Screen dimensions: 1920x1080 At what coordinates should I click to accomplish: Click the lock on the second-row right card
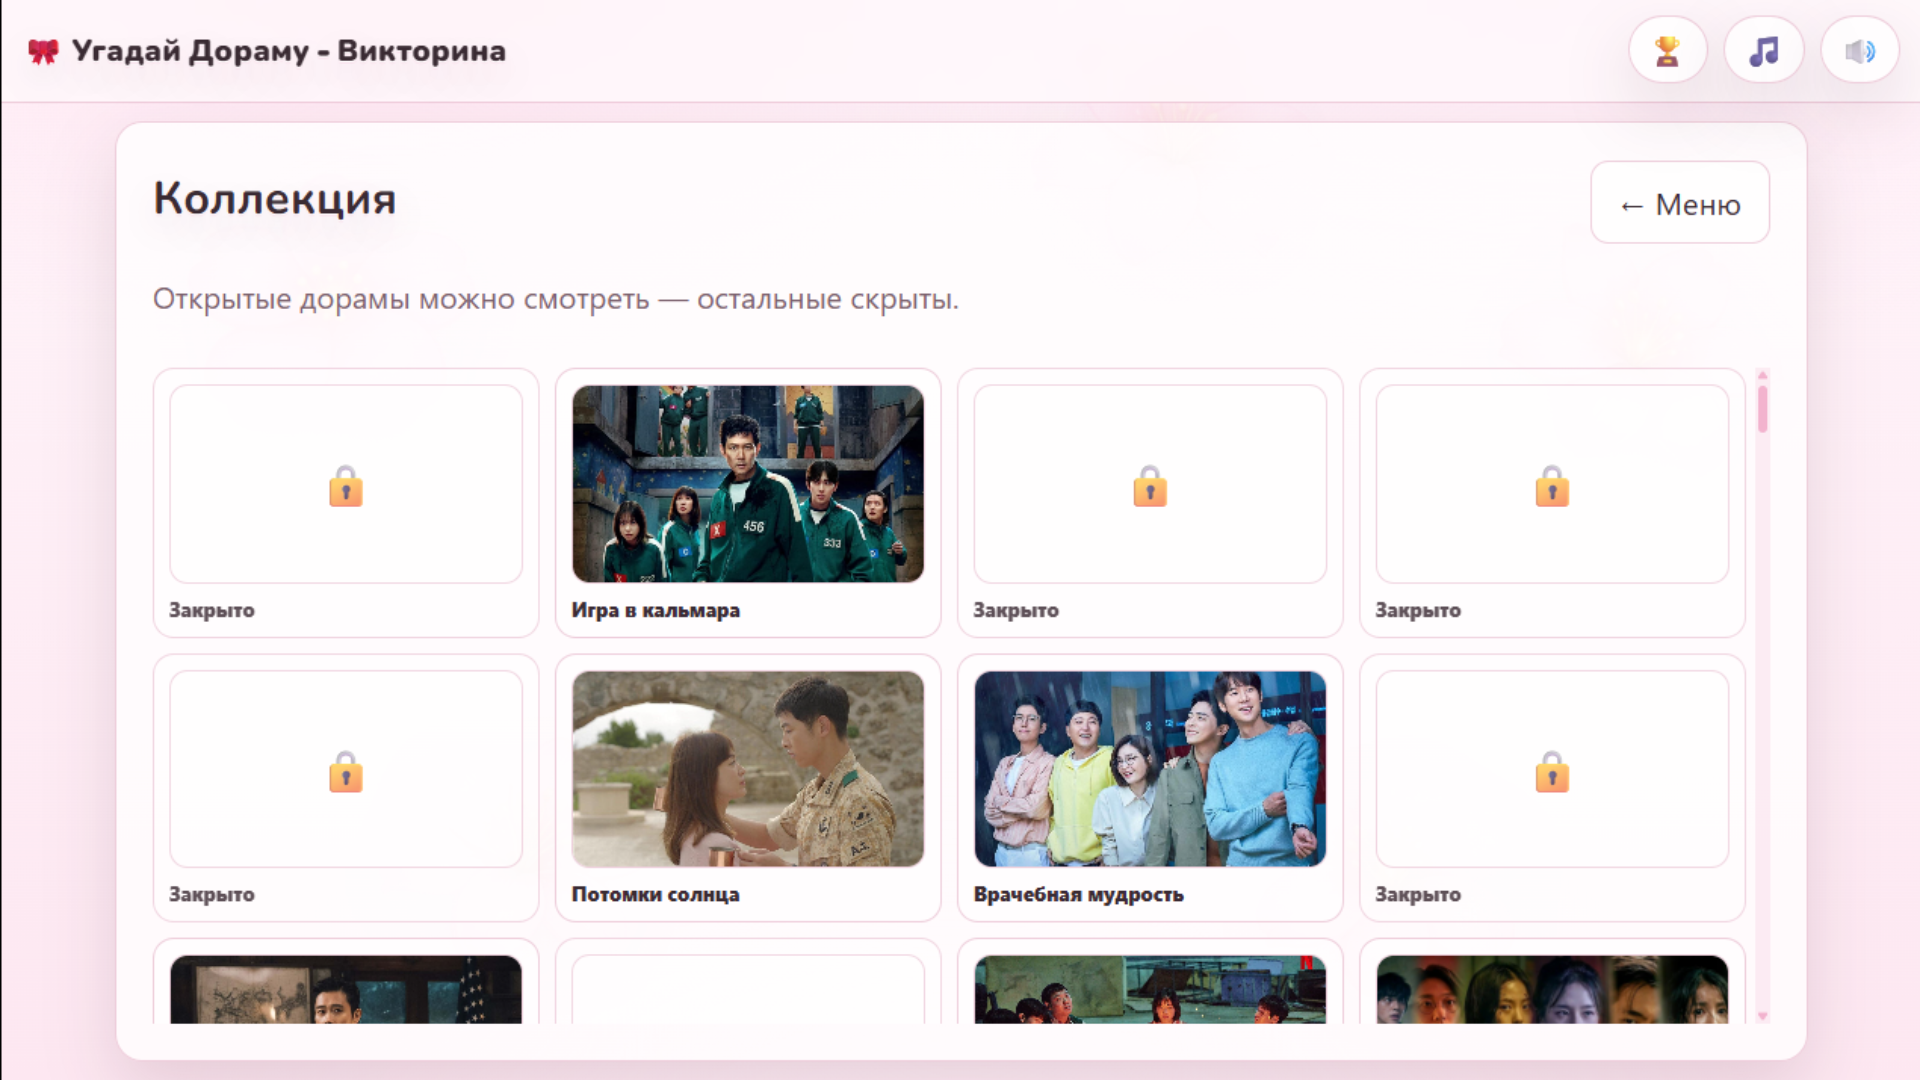(x=1551, y=771)
